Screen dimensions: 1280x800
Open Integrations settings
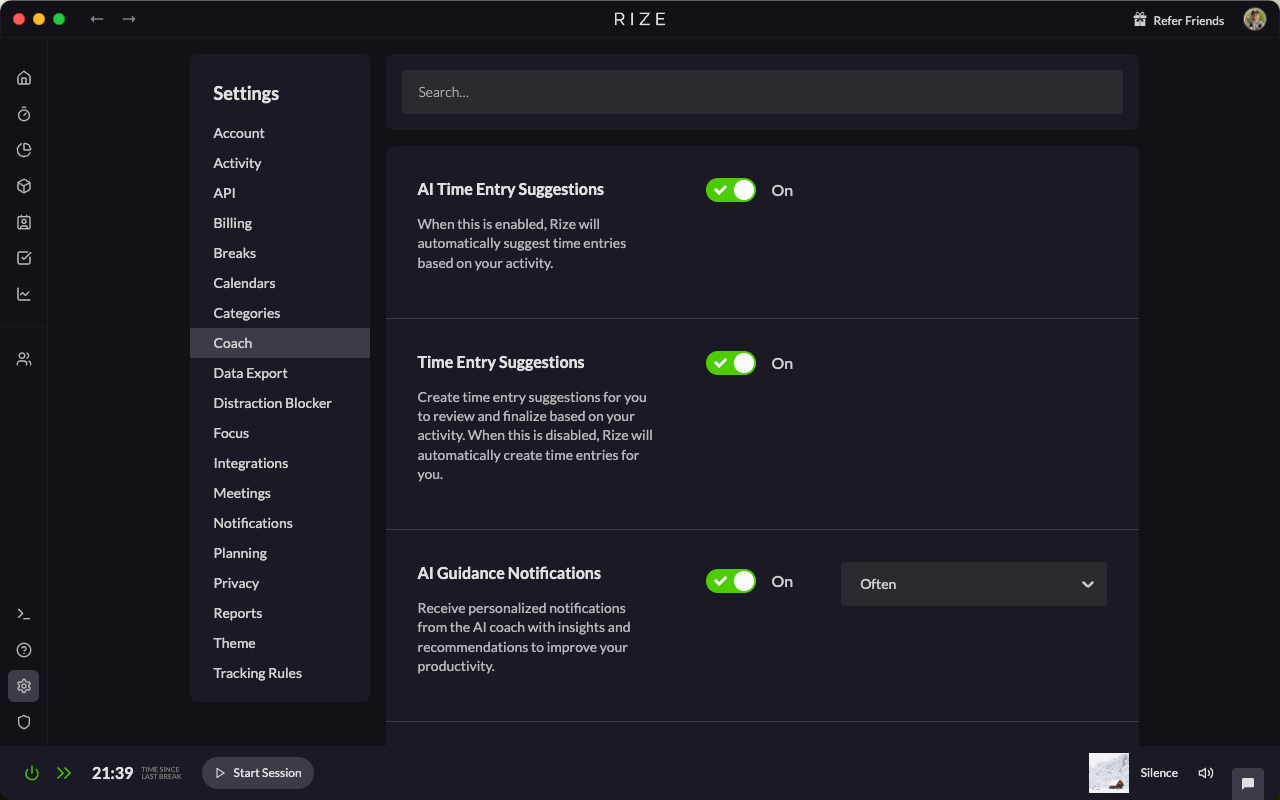(280, 463)
